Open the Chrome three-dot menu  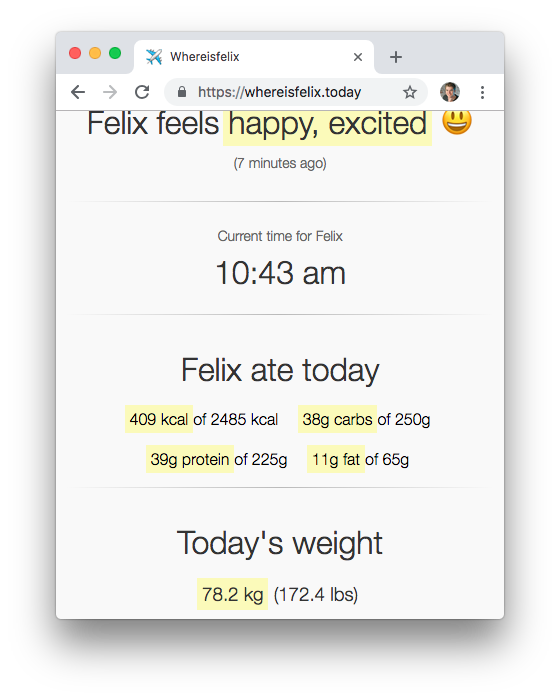click(x=482, y=92)
